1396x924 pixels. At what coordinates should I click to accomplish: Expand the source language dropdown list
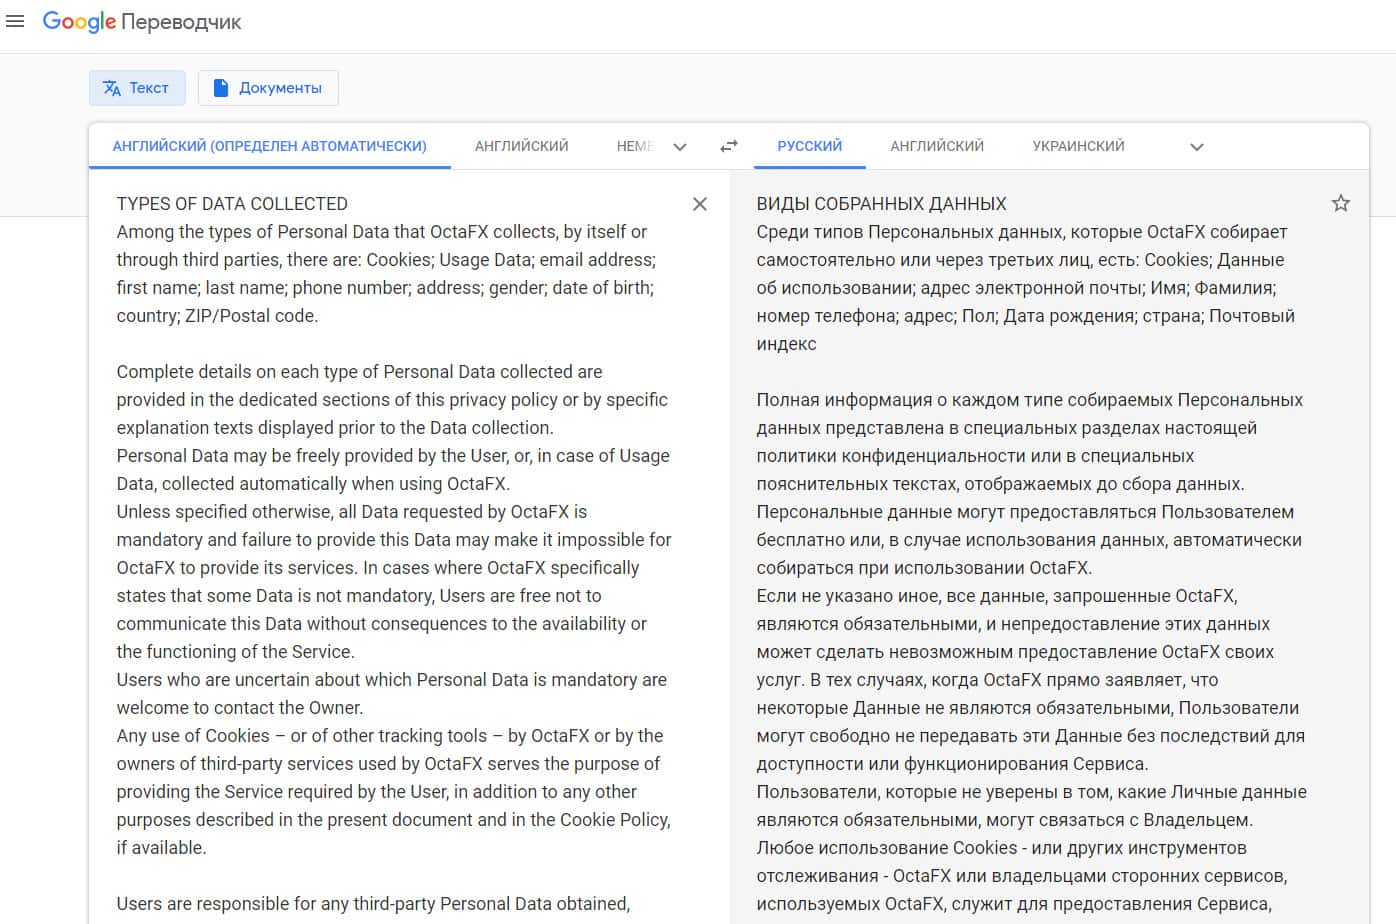point(680,147)
